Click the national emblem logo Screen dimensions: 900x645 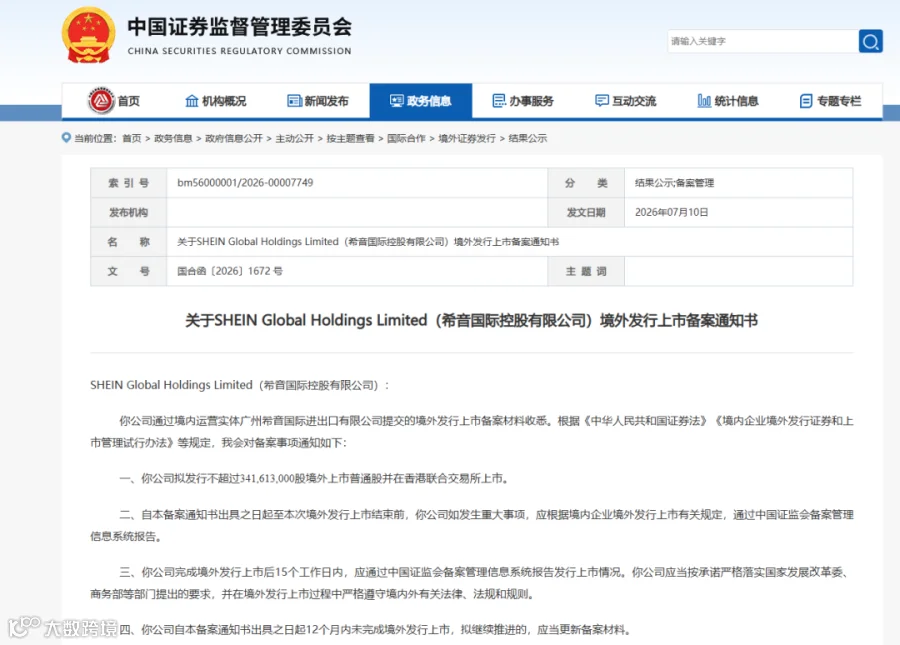click(88, 35)
